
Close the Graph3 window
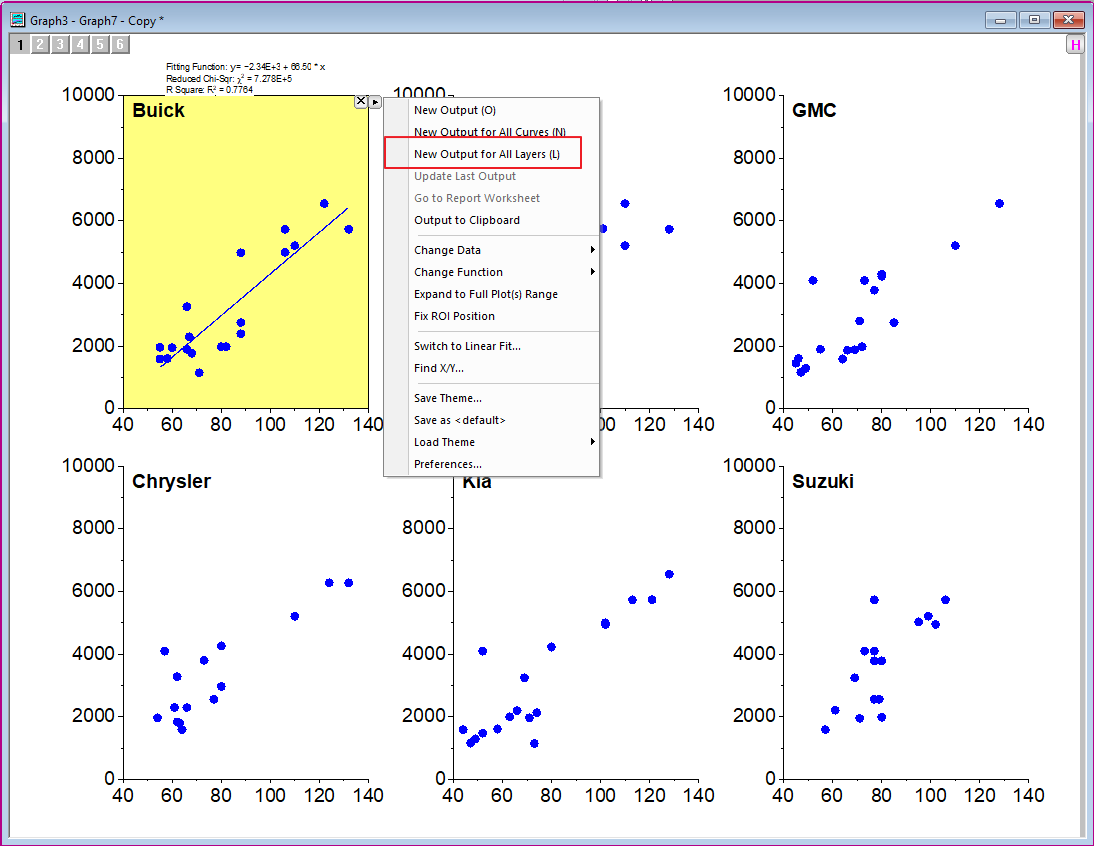(x=1068, y=20)
